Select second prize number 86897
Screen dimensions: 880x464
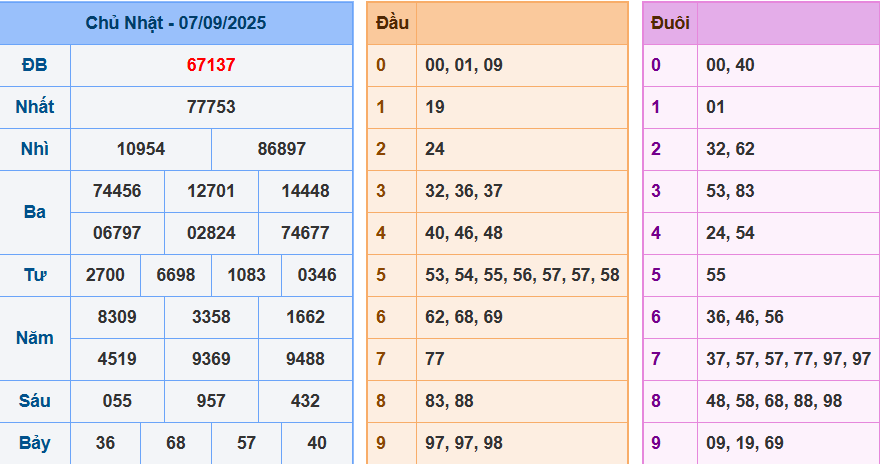click(x=282, y=149)
